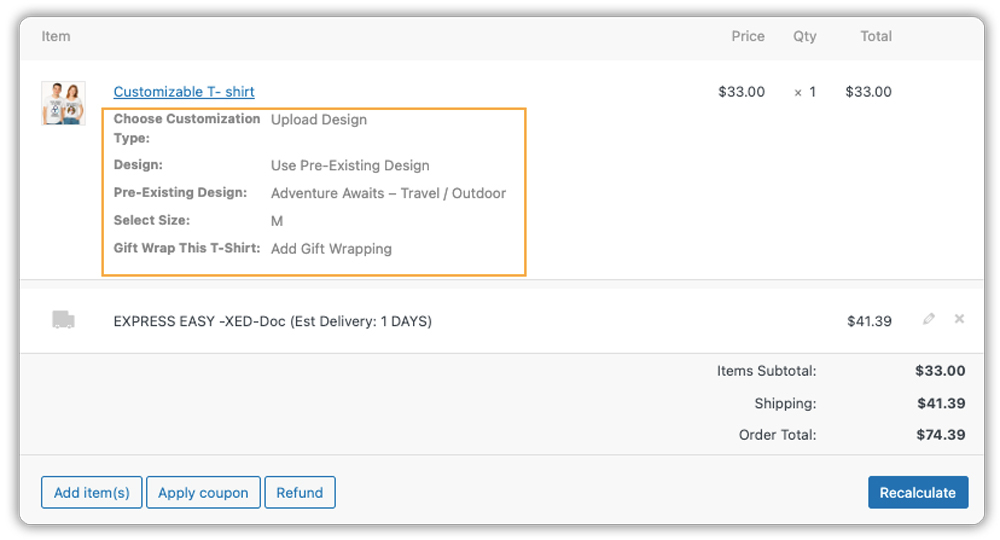Click the Upload Design value
The width and height of the screenshot is (1000, 540).
319,120
